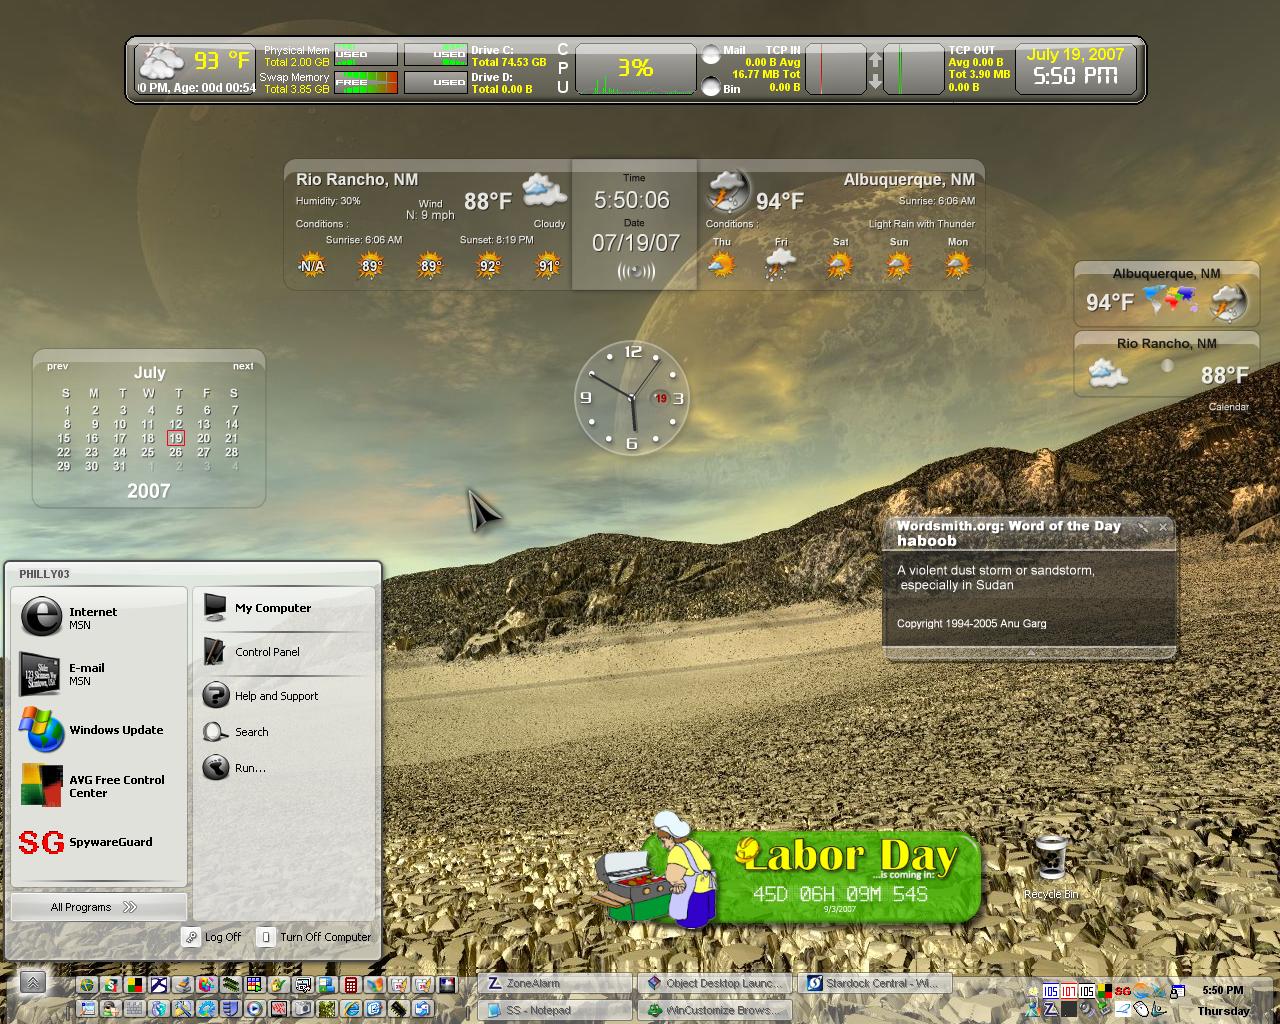1280x1024 pixels.
Task: Select July 26 on the calendar
Action: click(176, 452)
